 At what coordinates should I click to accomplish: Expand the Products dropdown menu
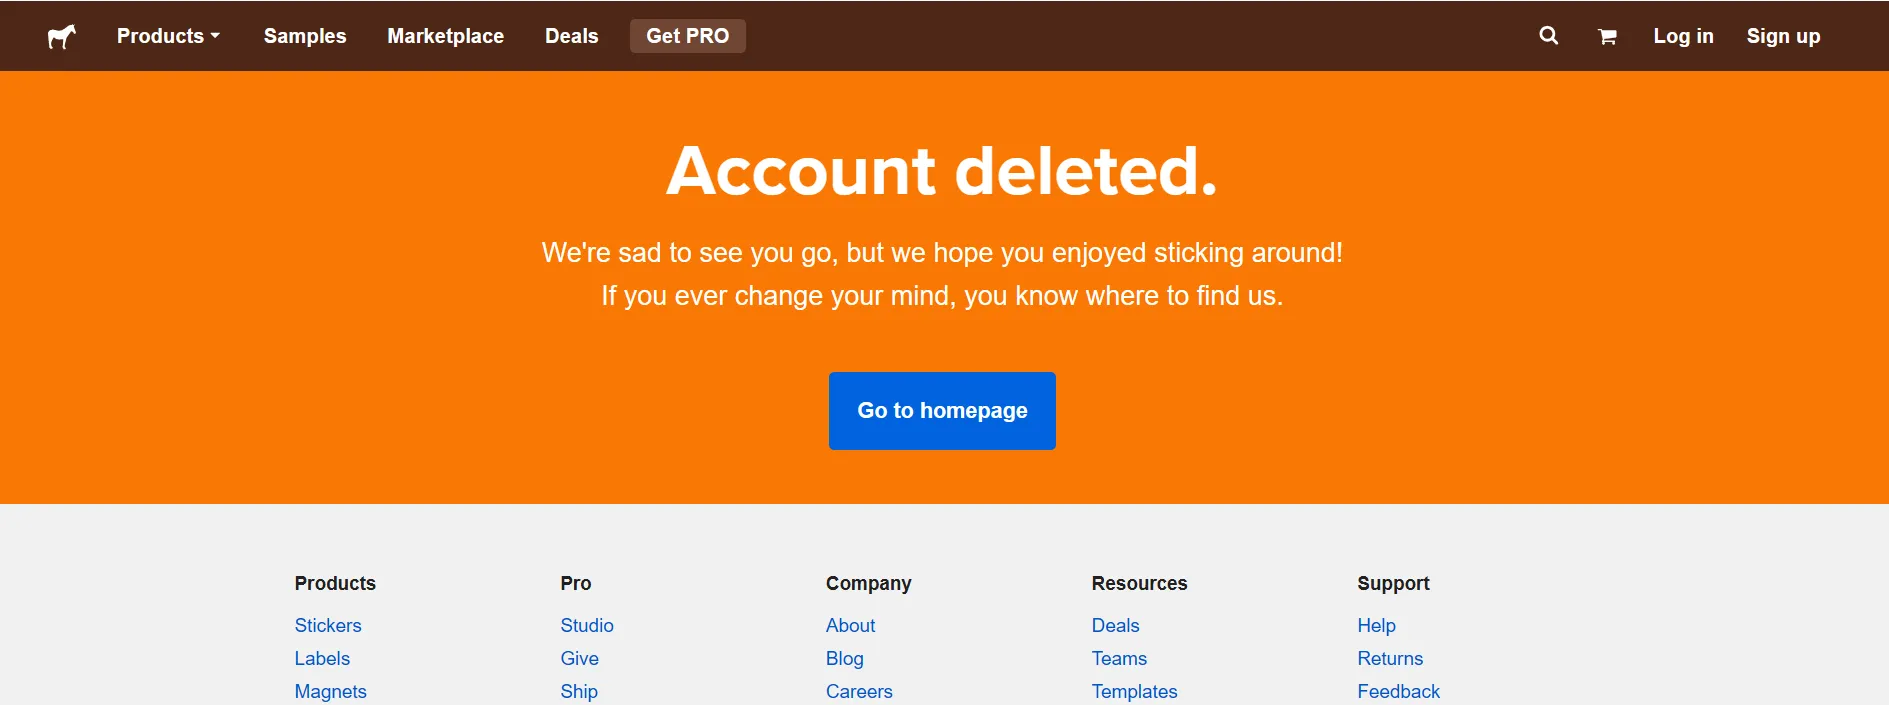167,35
